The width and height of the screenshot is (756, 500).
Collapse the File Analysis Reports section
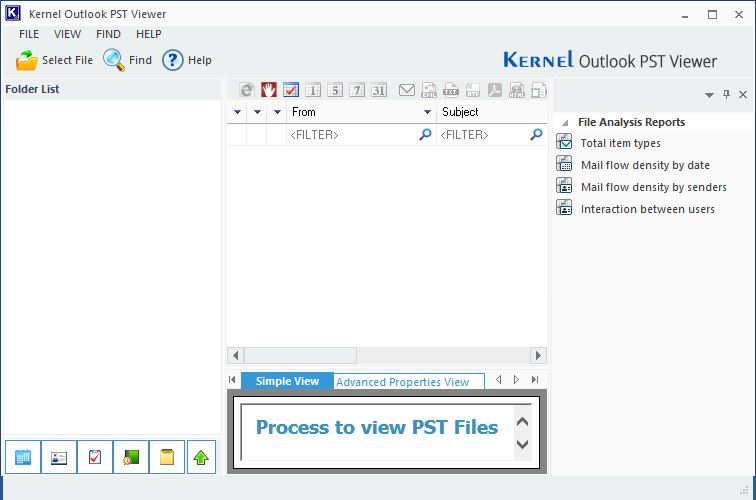pyautogui.click(x=565, y=123)
